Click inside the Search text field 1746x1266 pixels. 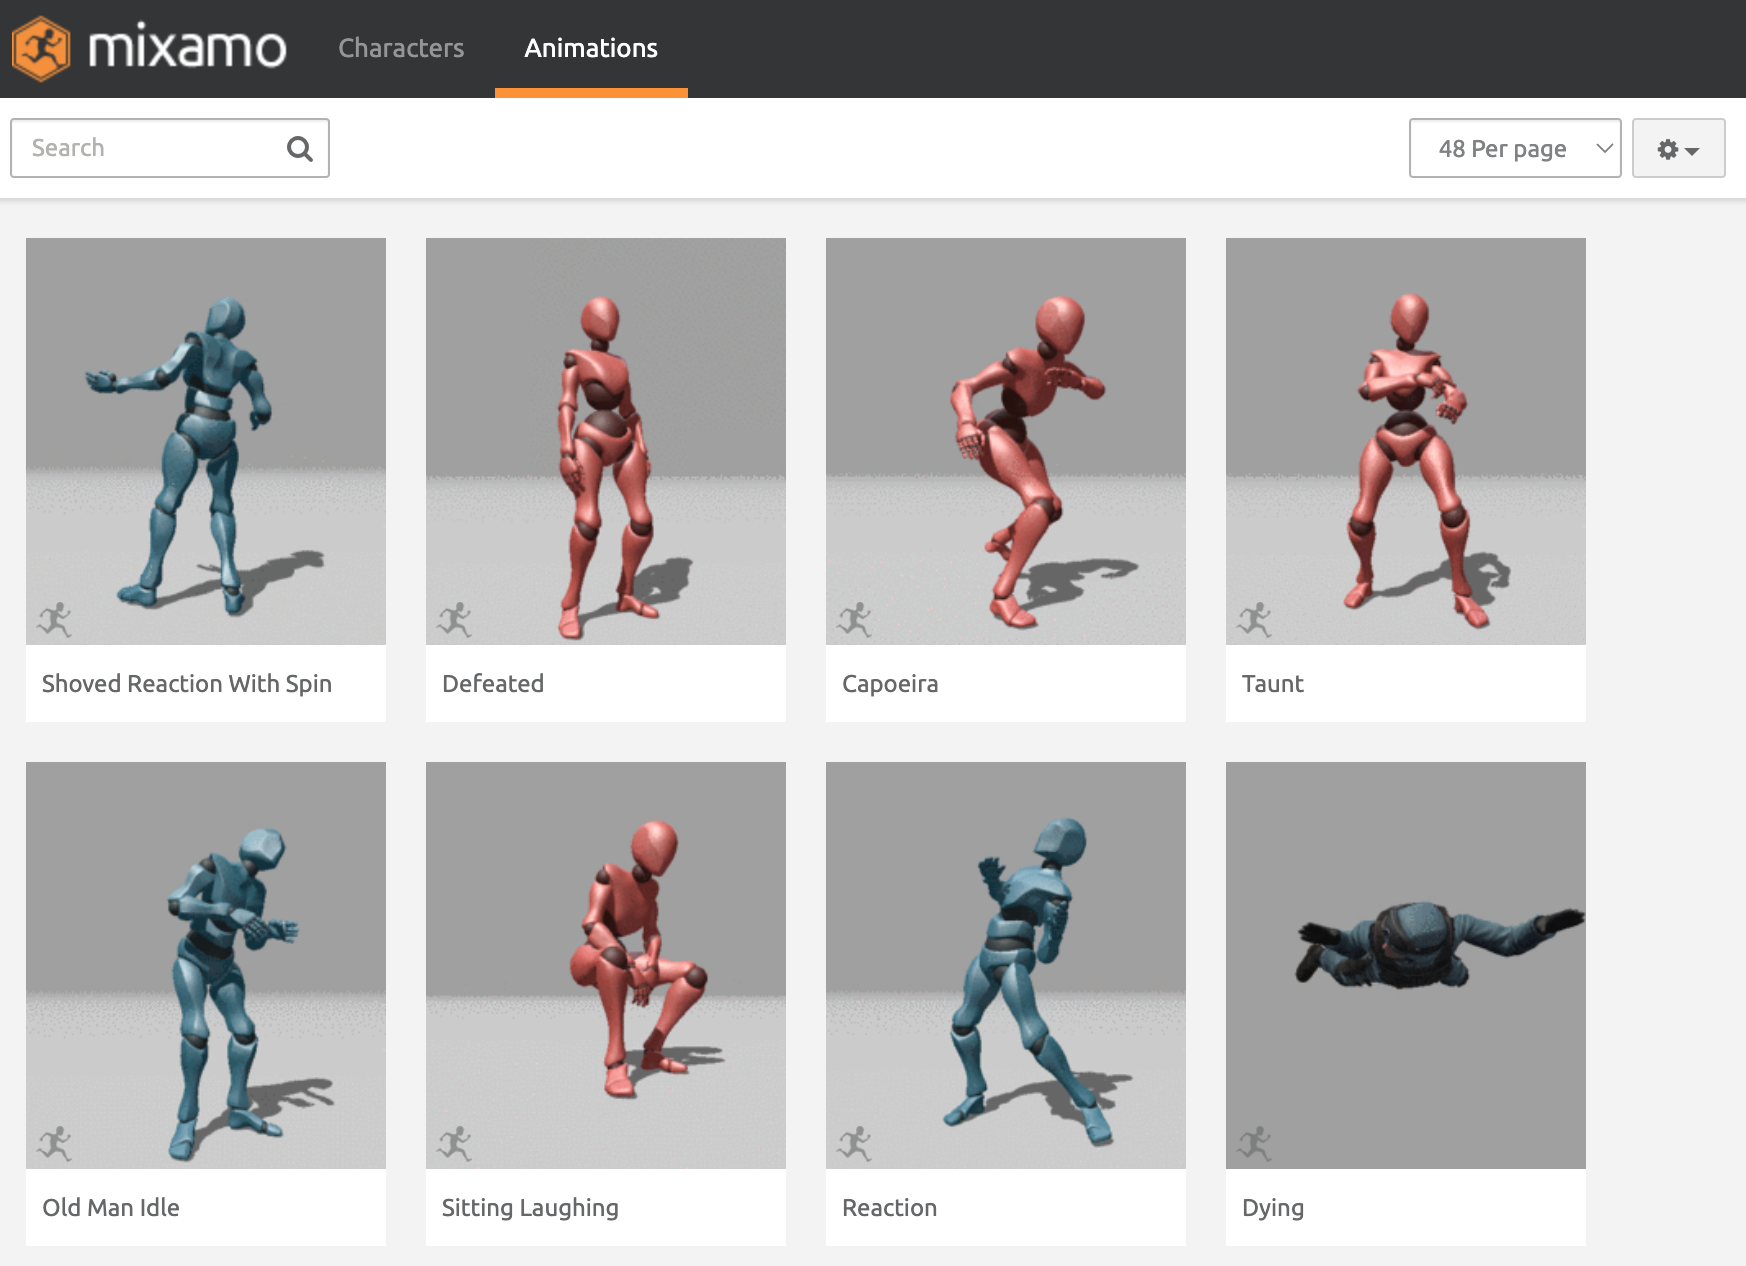pos(150,149)
